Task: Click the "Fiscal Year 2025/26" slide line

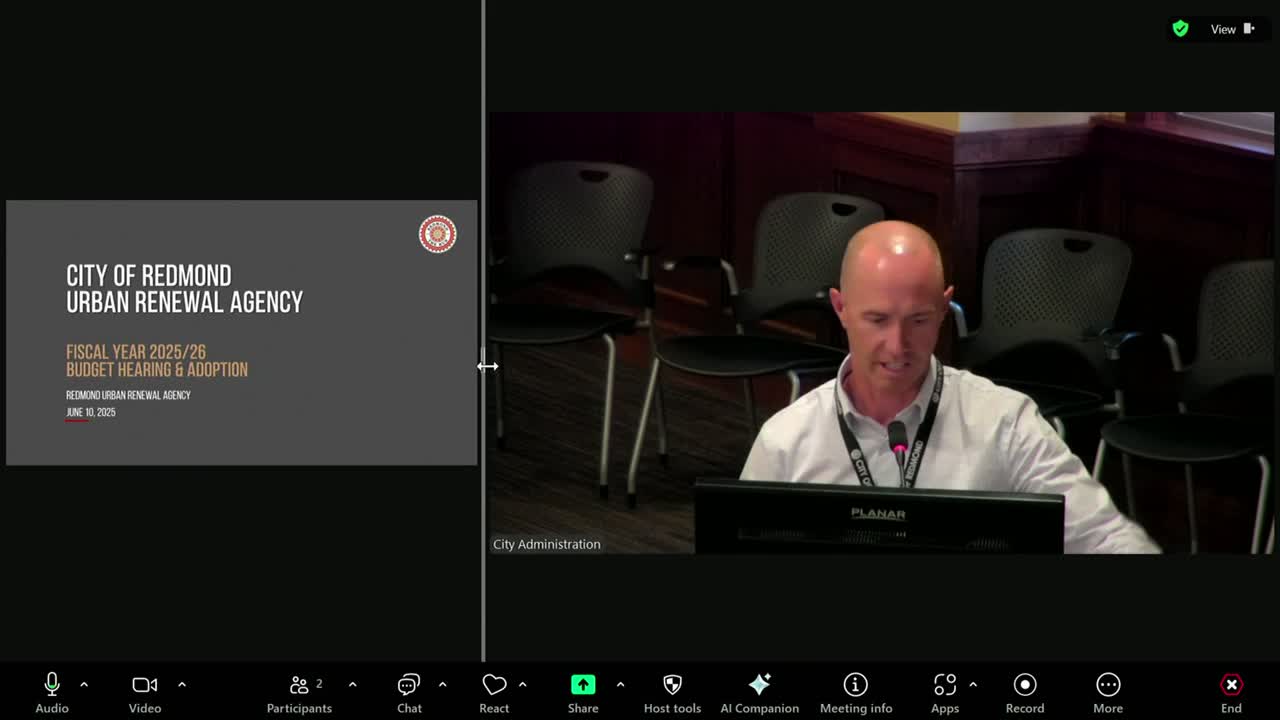Action: click(136, 353)
